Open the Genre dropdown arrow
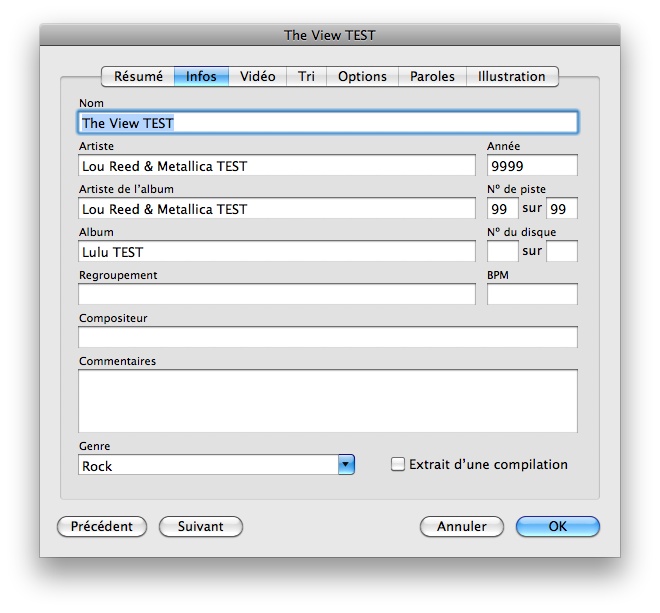The image size is (660, 613). point(346,465)
